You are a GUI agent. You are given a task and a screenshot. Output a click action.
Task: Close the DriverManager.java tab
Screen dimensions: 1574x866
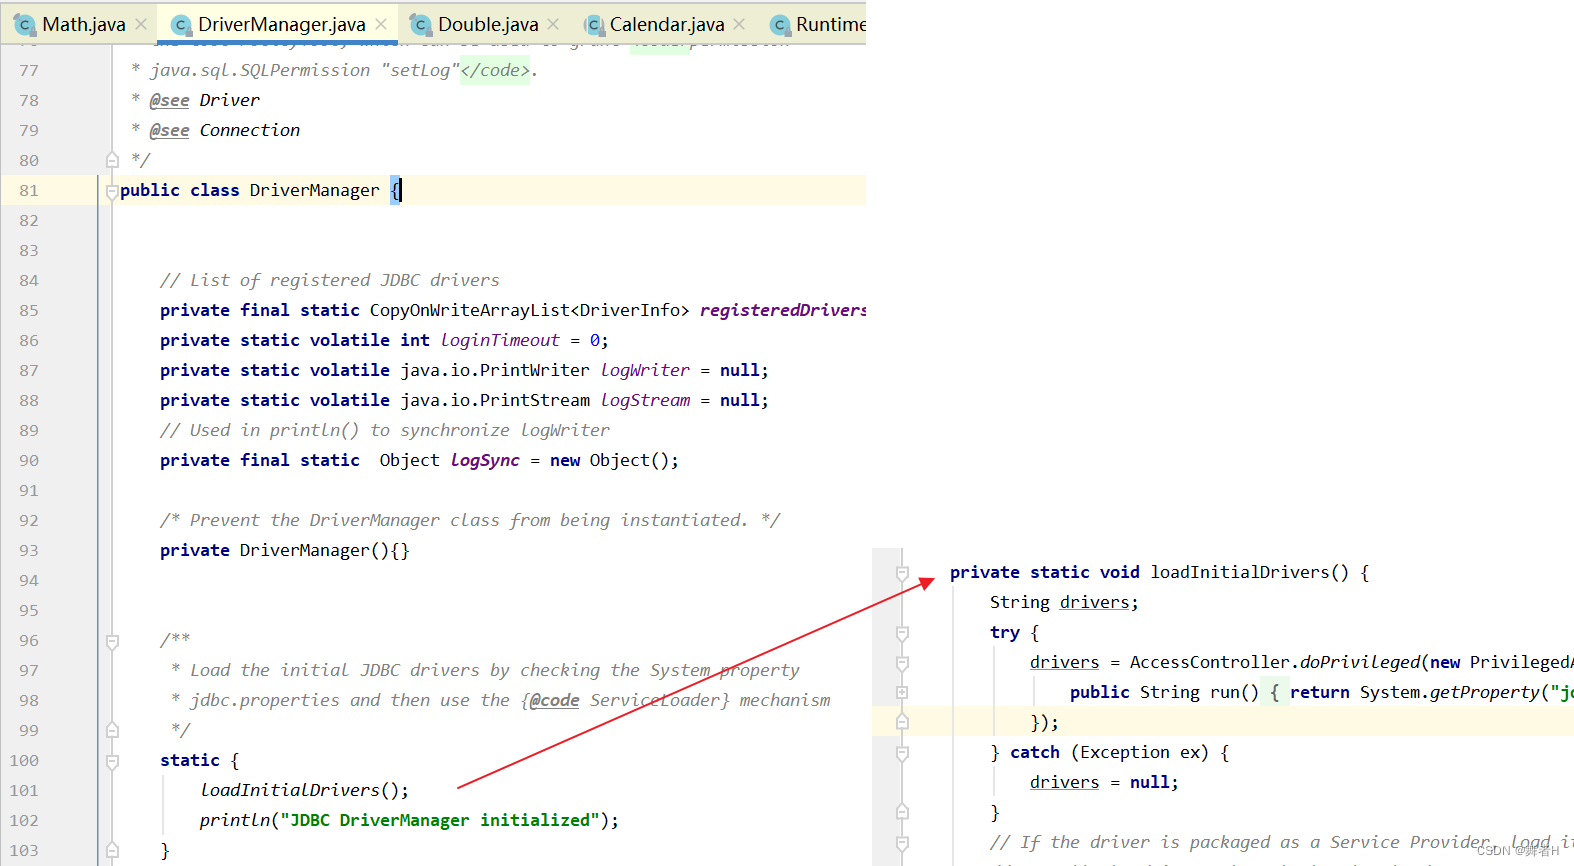[x=381, y=24]
